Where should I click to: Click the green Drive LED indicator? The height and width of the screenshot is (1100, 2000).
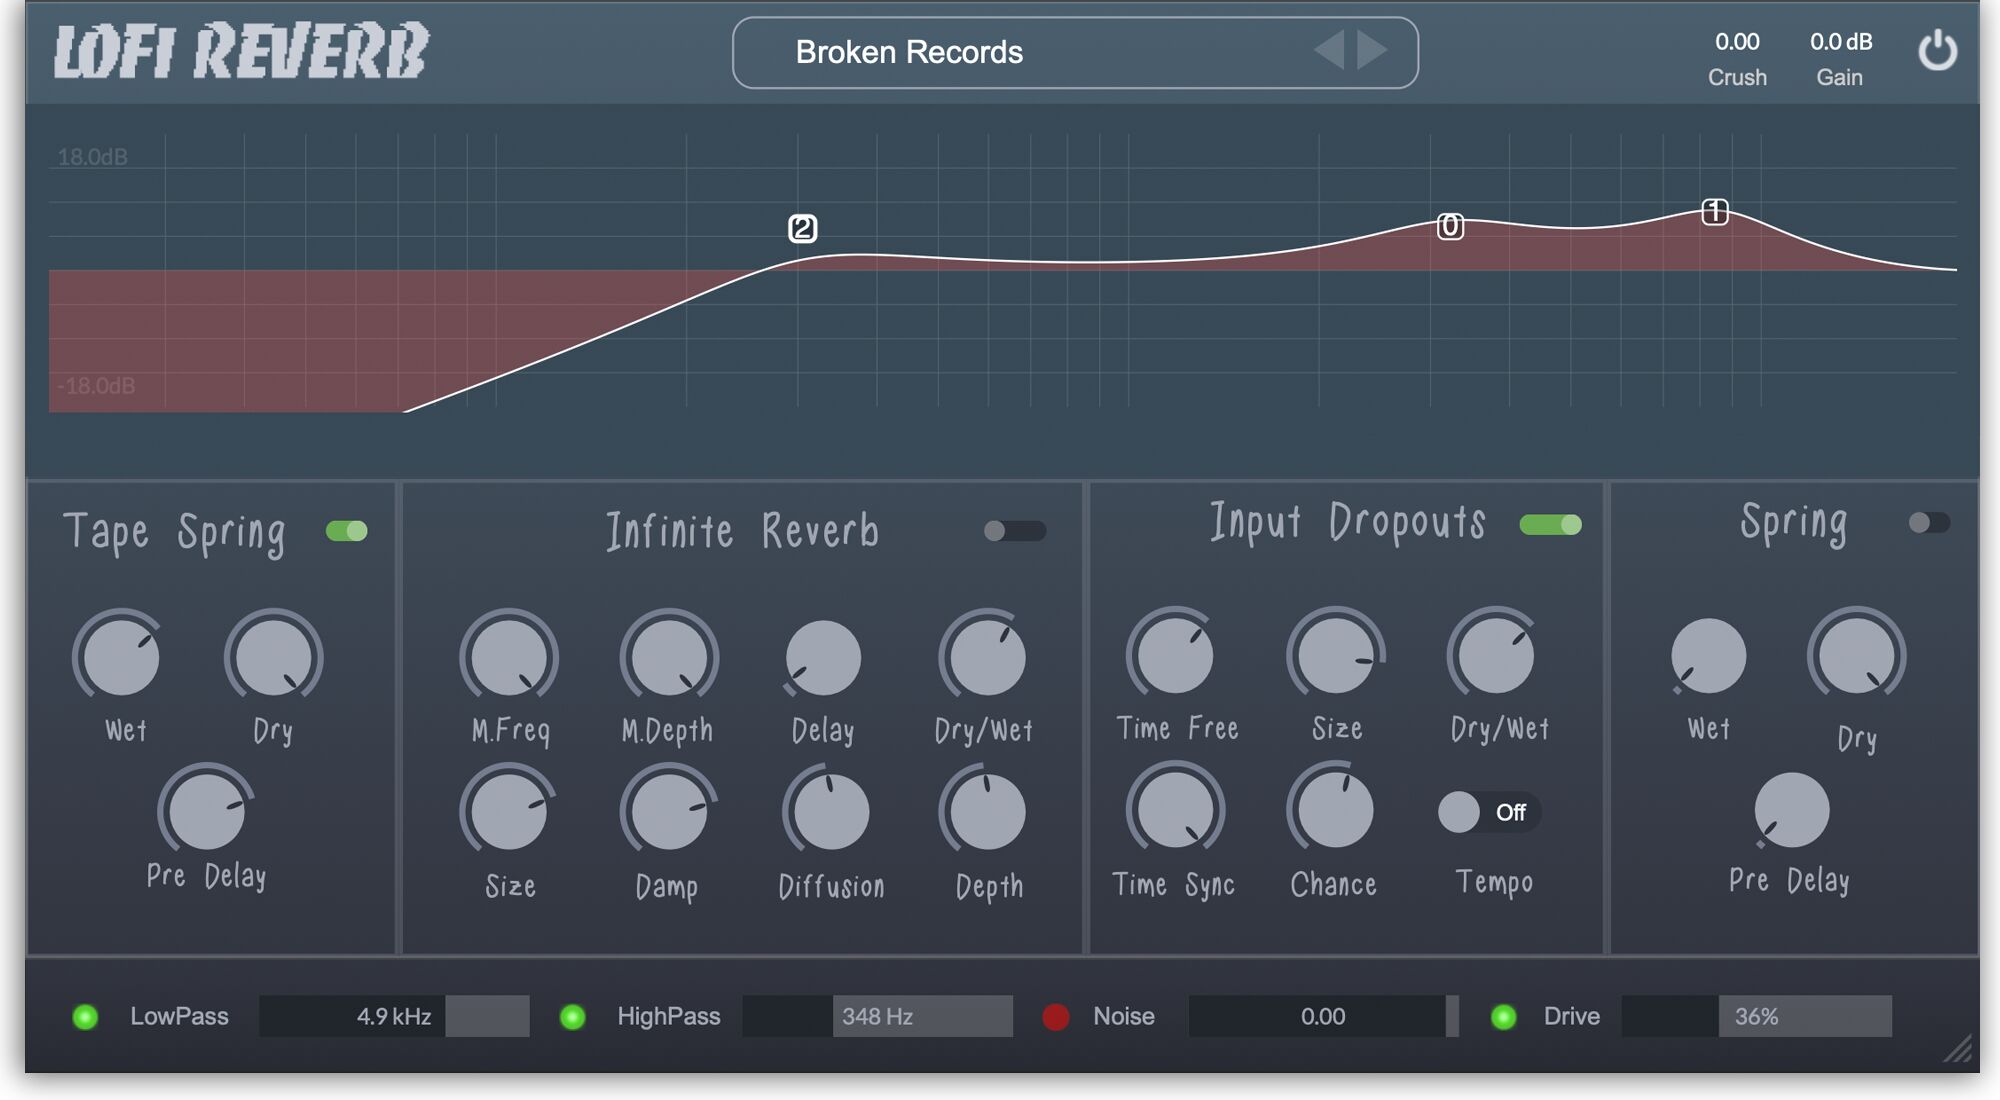[x=1503, y=1016]
